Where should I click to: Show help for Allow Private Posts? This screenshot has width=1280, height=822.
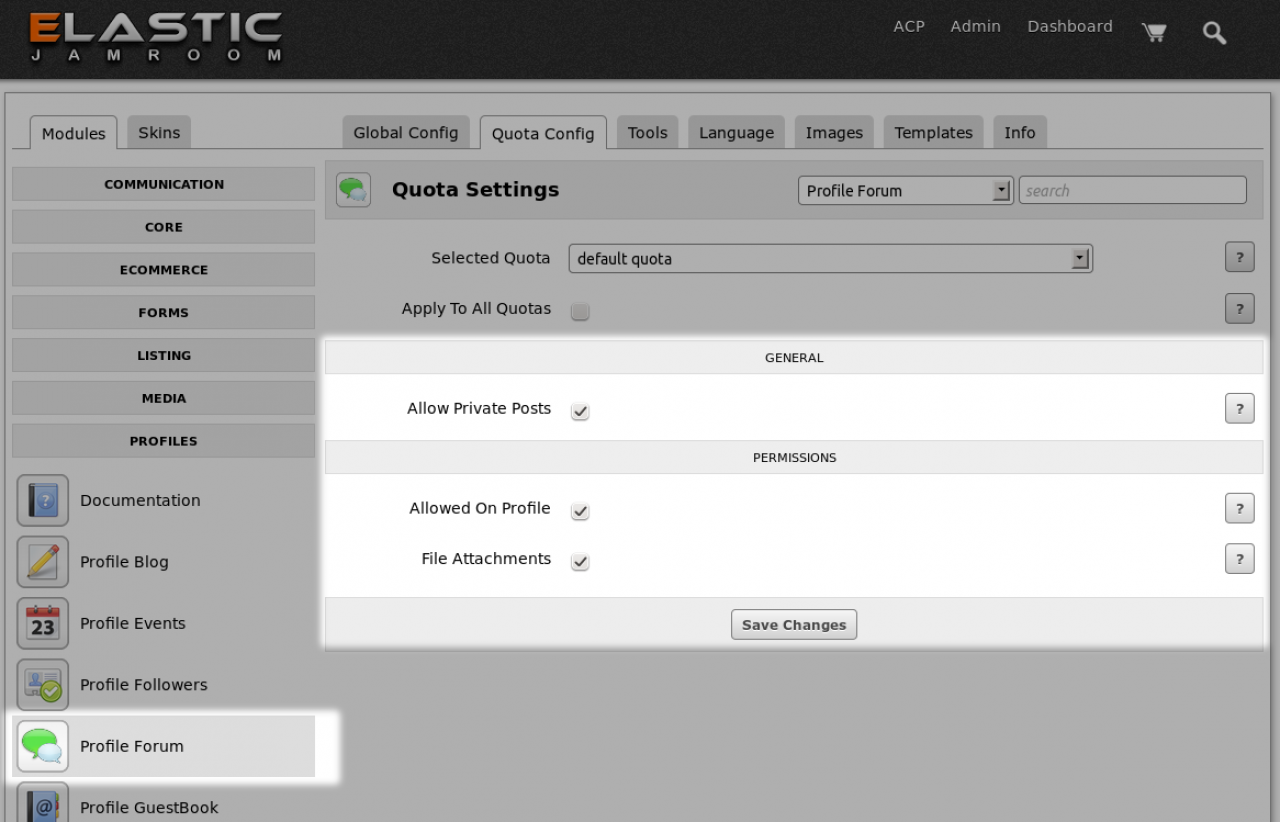(1240, 408)
